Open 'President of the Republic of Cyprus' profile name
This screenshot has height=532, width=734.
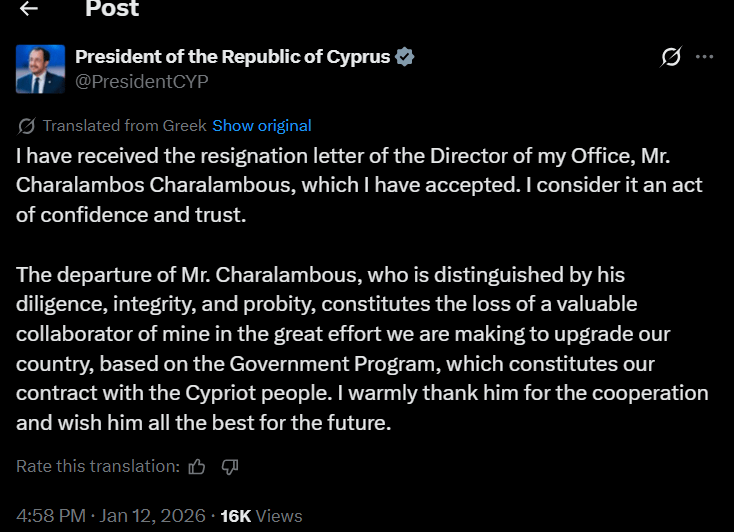tap(232, 57)
